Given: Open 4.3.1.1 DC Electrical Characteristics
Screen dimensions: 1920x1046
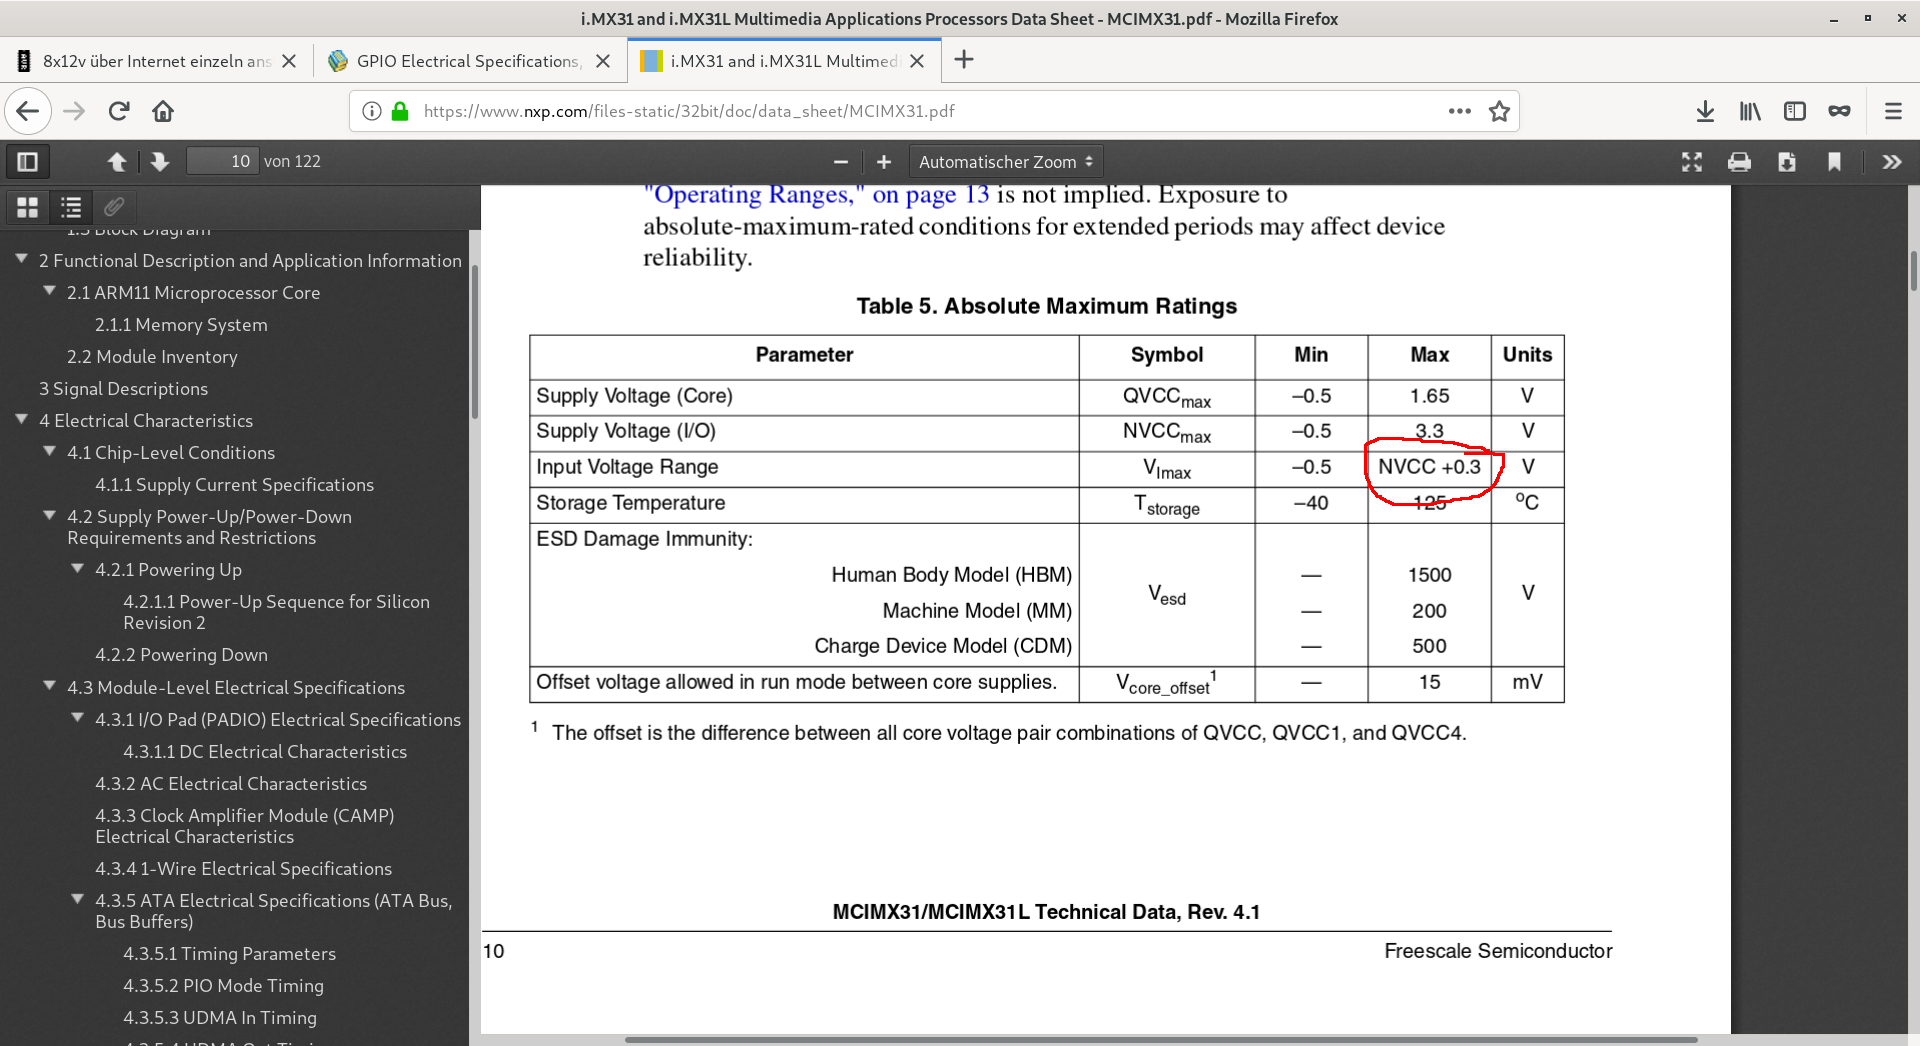Looking at the screenshot, I should (265, 752).
